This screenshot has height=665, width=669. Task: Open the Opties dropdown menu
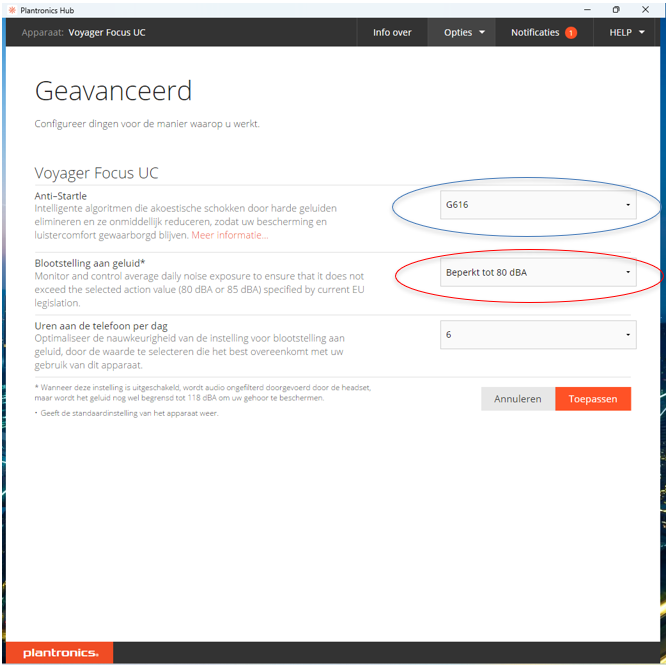coord(461,32)
